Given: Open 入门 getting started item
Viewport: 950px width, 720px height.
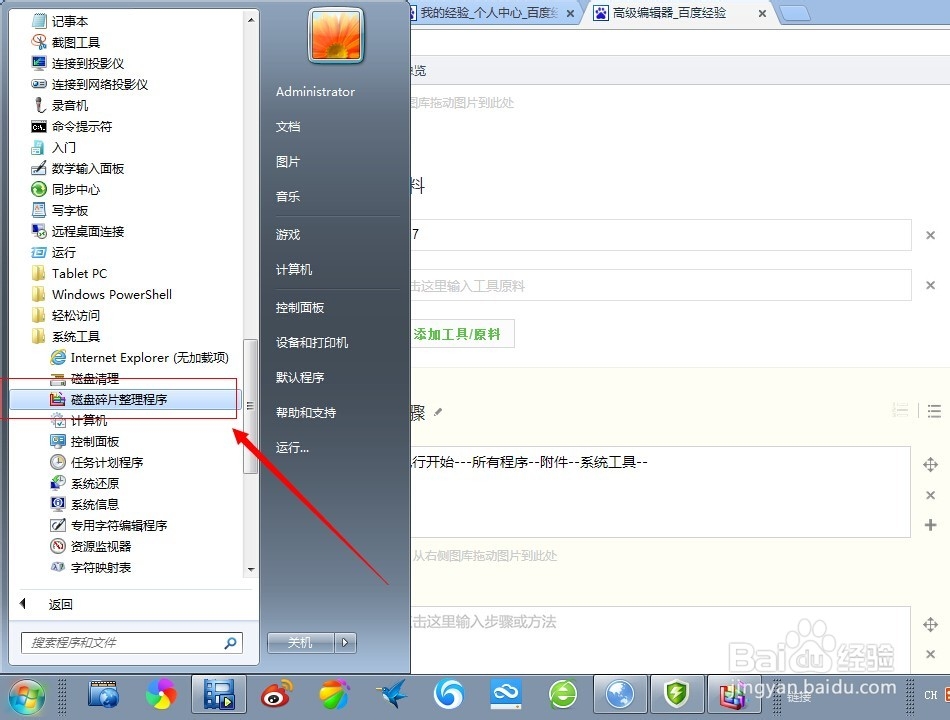Looking at the screenshot, I should click(53, 147).
